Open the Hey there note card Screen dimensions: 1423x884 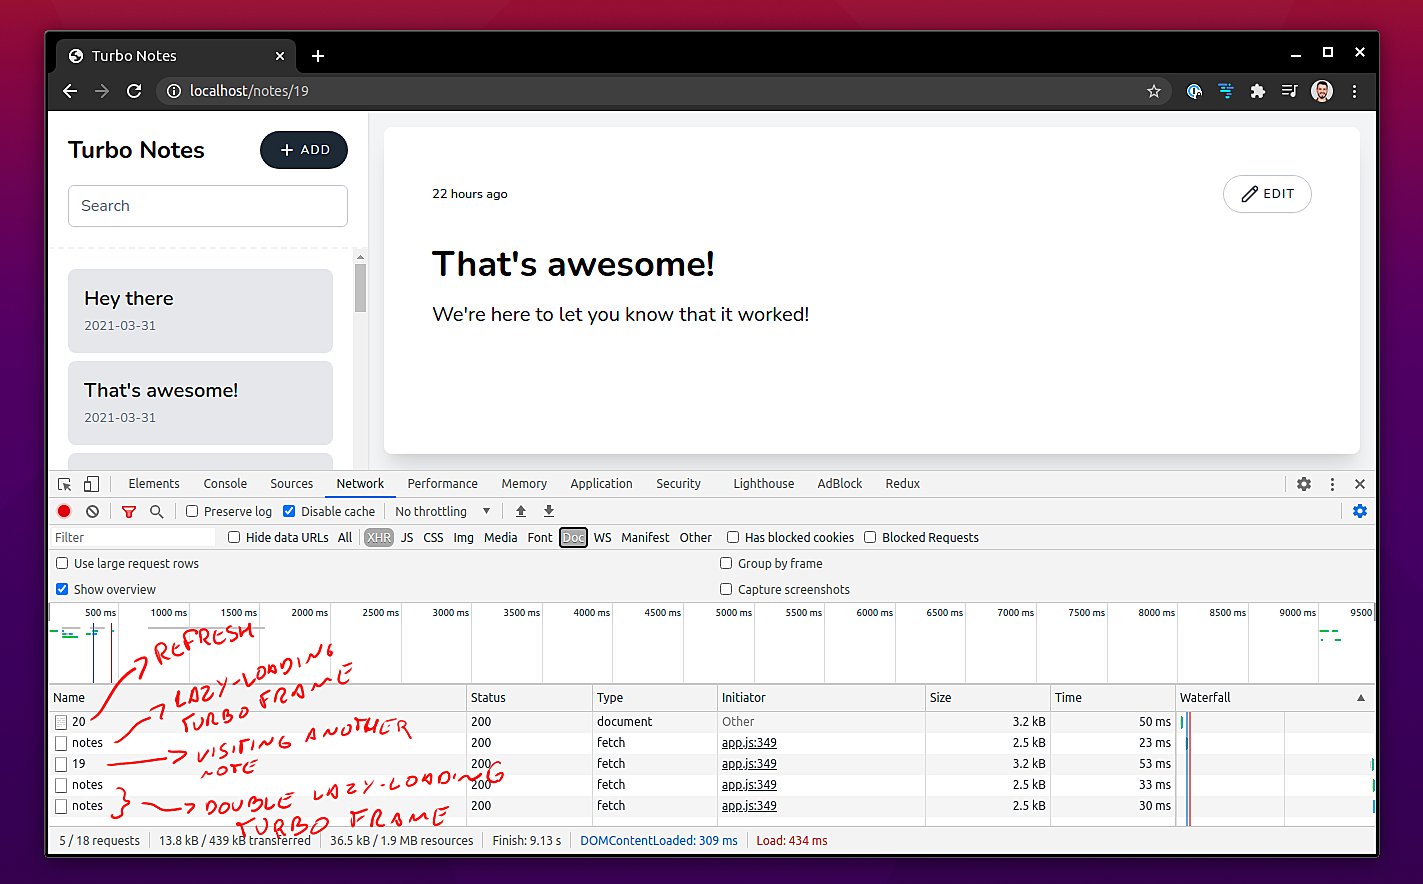200,311
